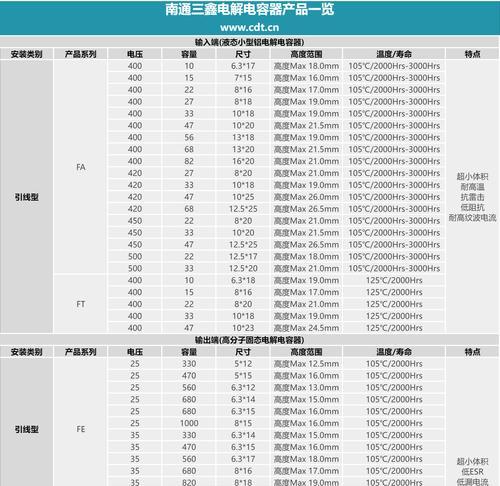Click 温度/寿命 header in the input section

(x=394, y=54)
